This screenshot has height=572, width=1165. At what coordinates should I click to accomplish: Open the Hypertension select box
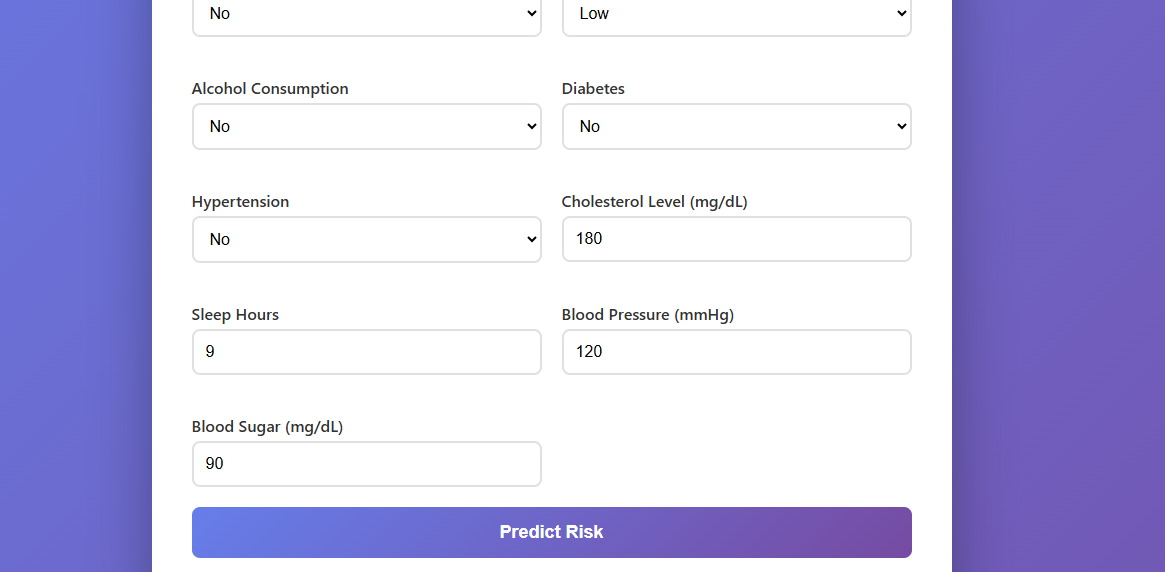[366, 240]
